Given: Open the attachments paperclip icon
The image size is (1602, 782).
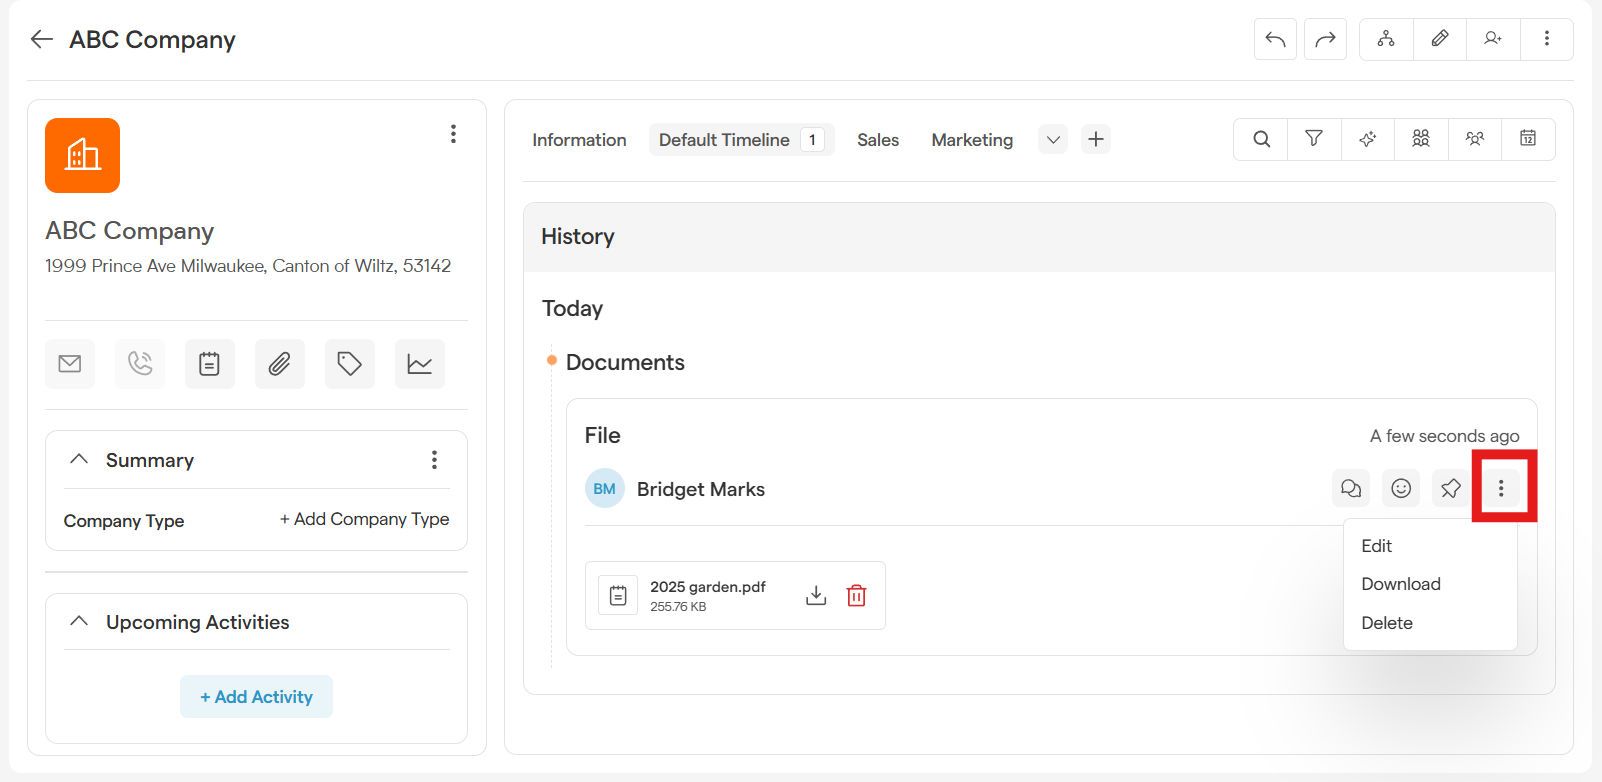Looking at the screenshot, I should 279,364.
